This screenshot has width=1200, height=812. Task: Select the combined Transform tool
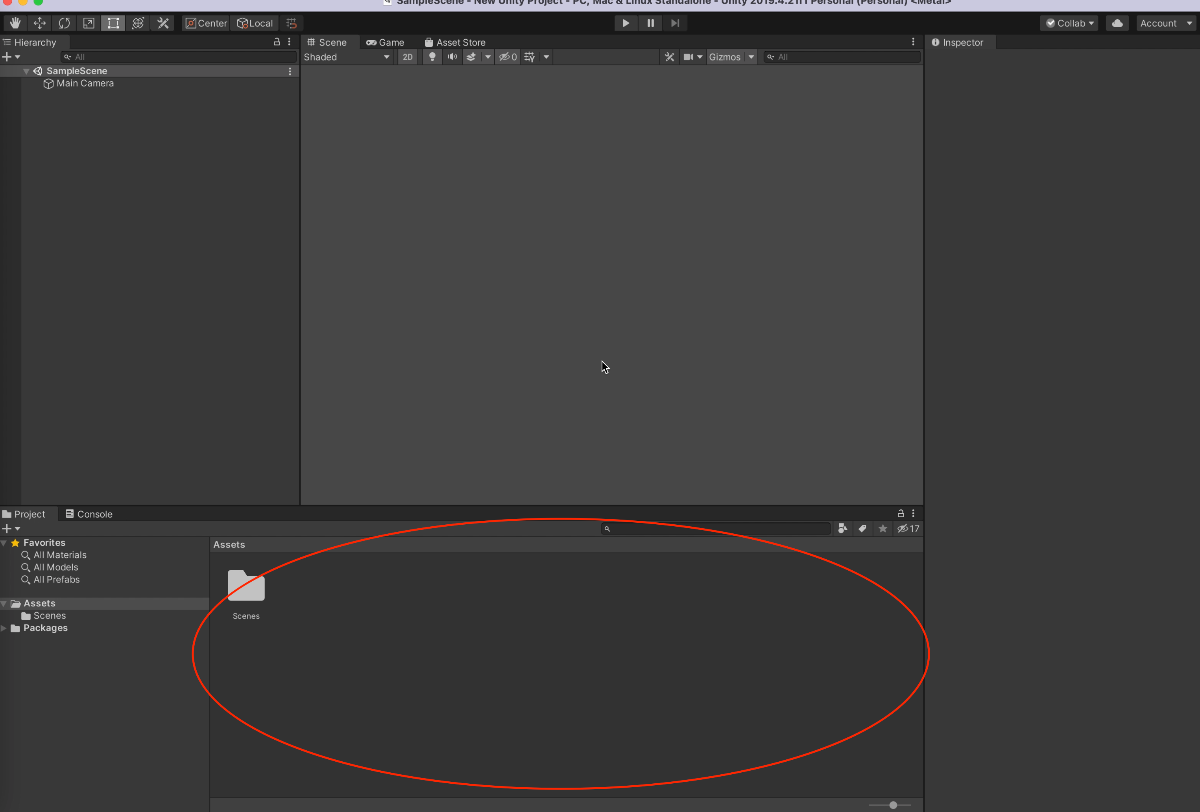[138, 23]
